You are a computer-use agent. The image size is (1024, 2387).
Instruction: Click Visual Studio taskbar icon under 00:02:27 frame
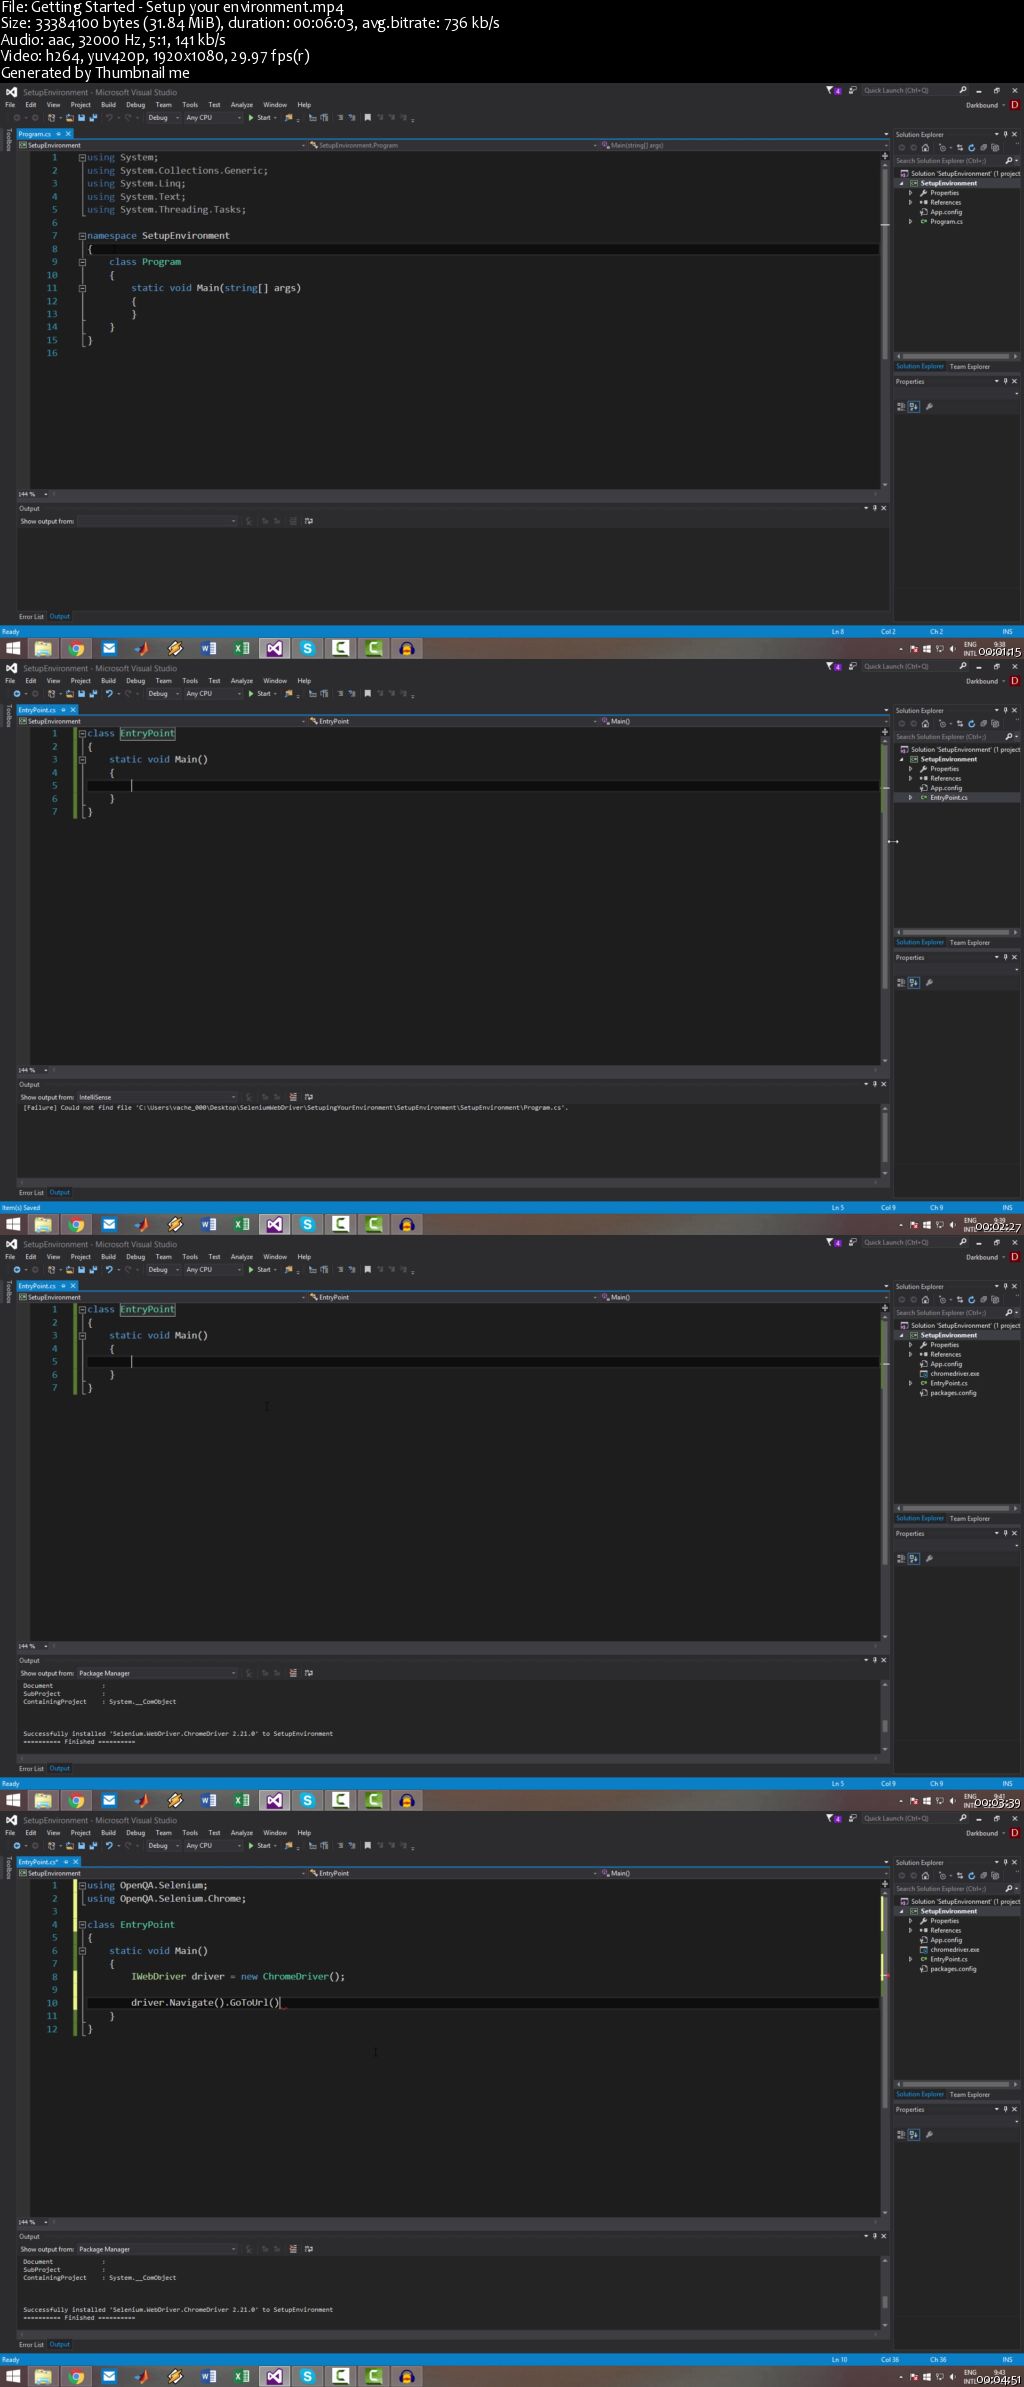(x=274, y=1225)
